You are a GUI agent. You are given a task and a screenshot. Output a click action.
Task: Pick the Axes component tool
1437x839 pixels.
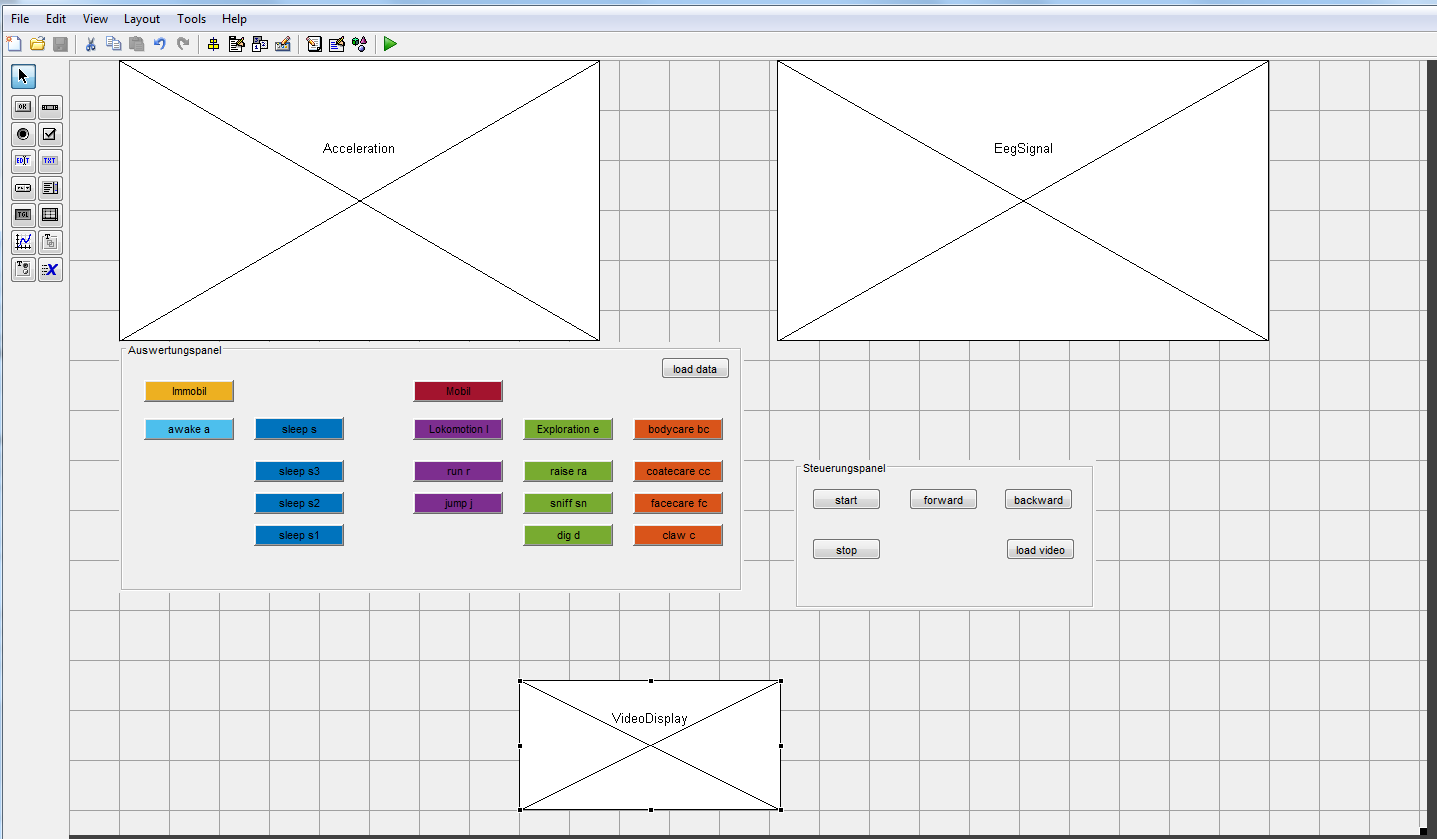pos(24,242)
